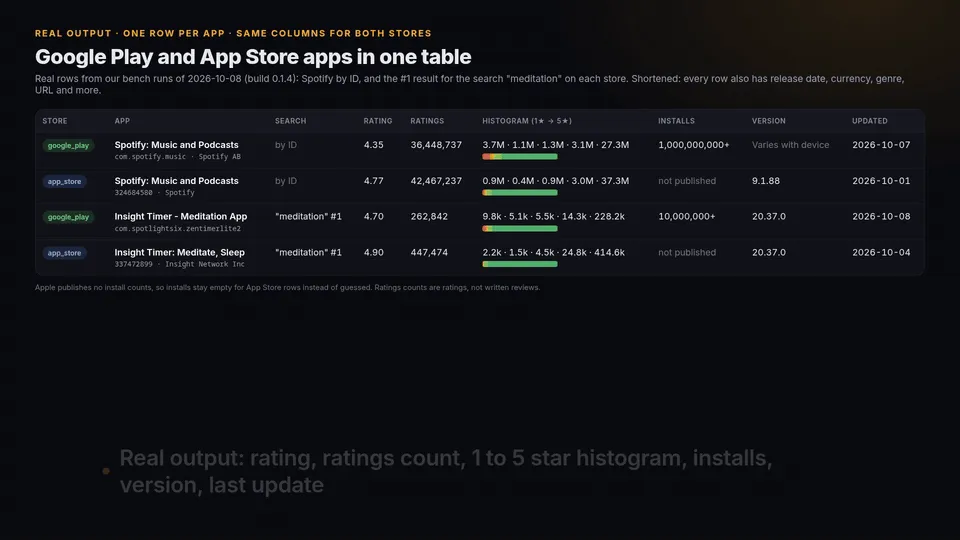Select Spotify app name in app_store row
960x540 pixels.
tap(176, 181)
